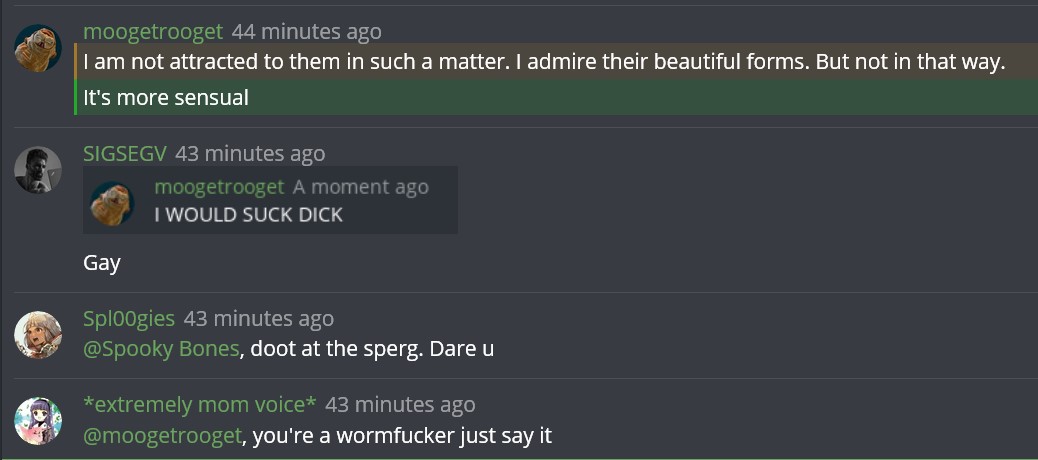Open Spl00gies' anime avatar
1038x460 pixels.
(x=38, y=335)
